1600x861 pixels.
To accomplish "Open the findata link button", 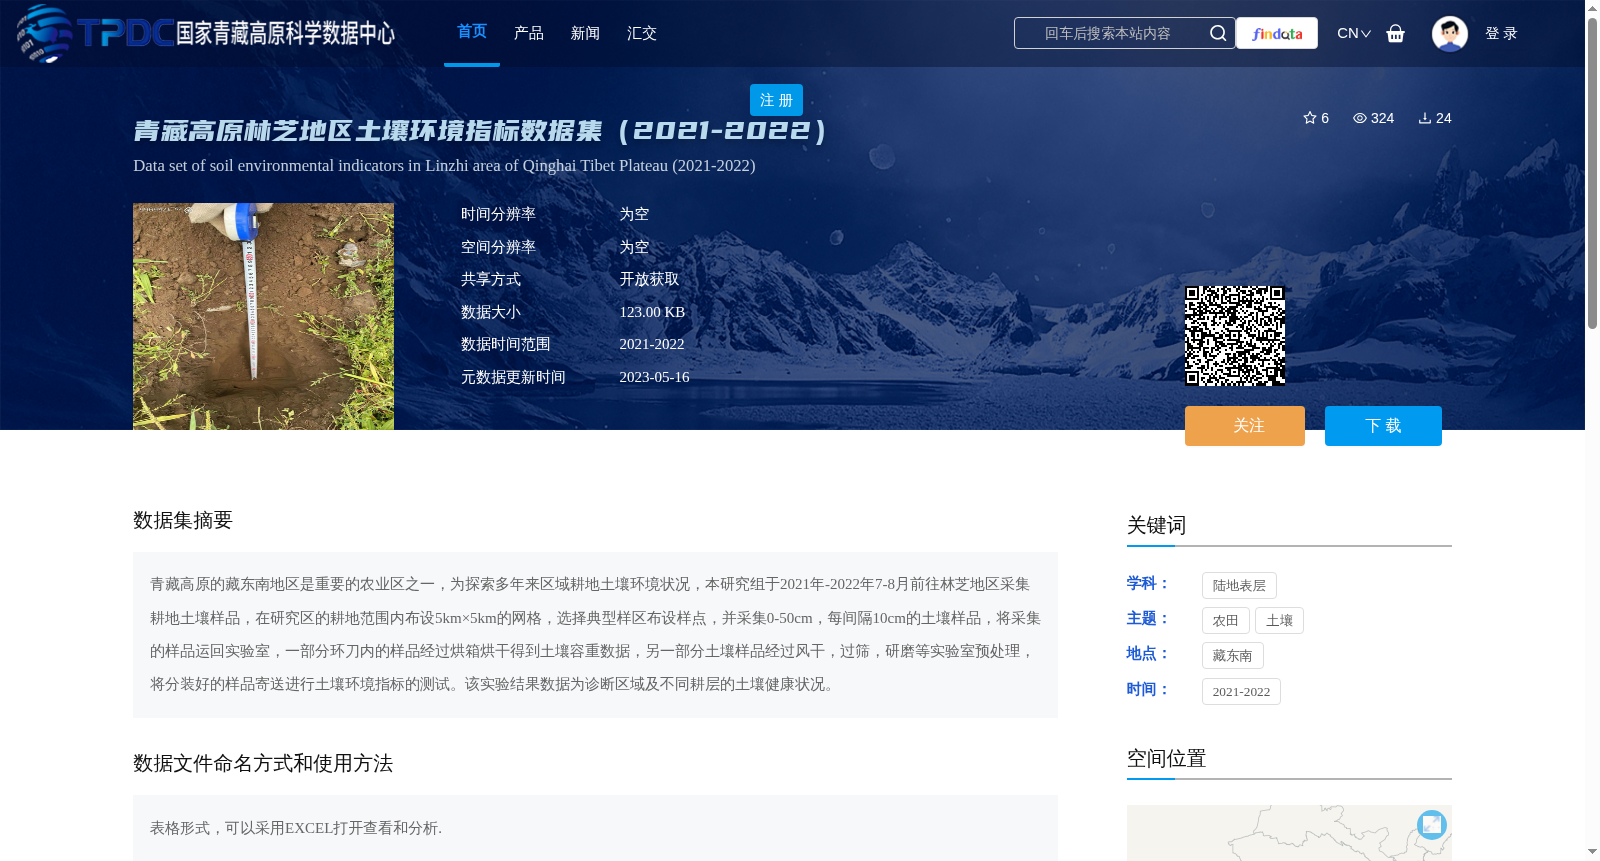I will point(1277,33).
